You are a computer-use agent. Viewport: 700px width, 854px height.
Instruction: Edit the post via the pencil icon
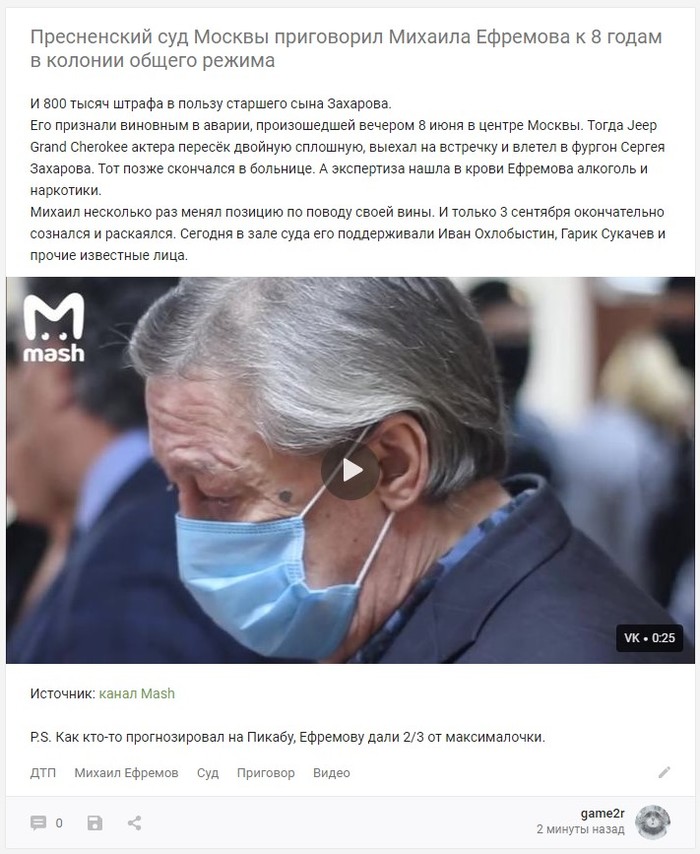pyautogui.click(x=664, y=772)
